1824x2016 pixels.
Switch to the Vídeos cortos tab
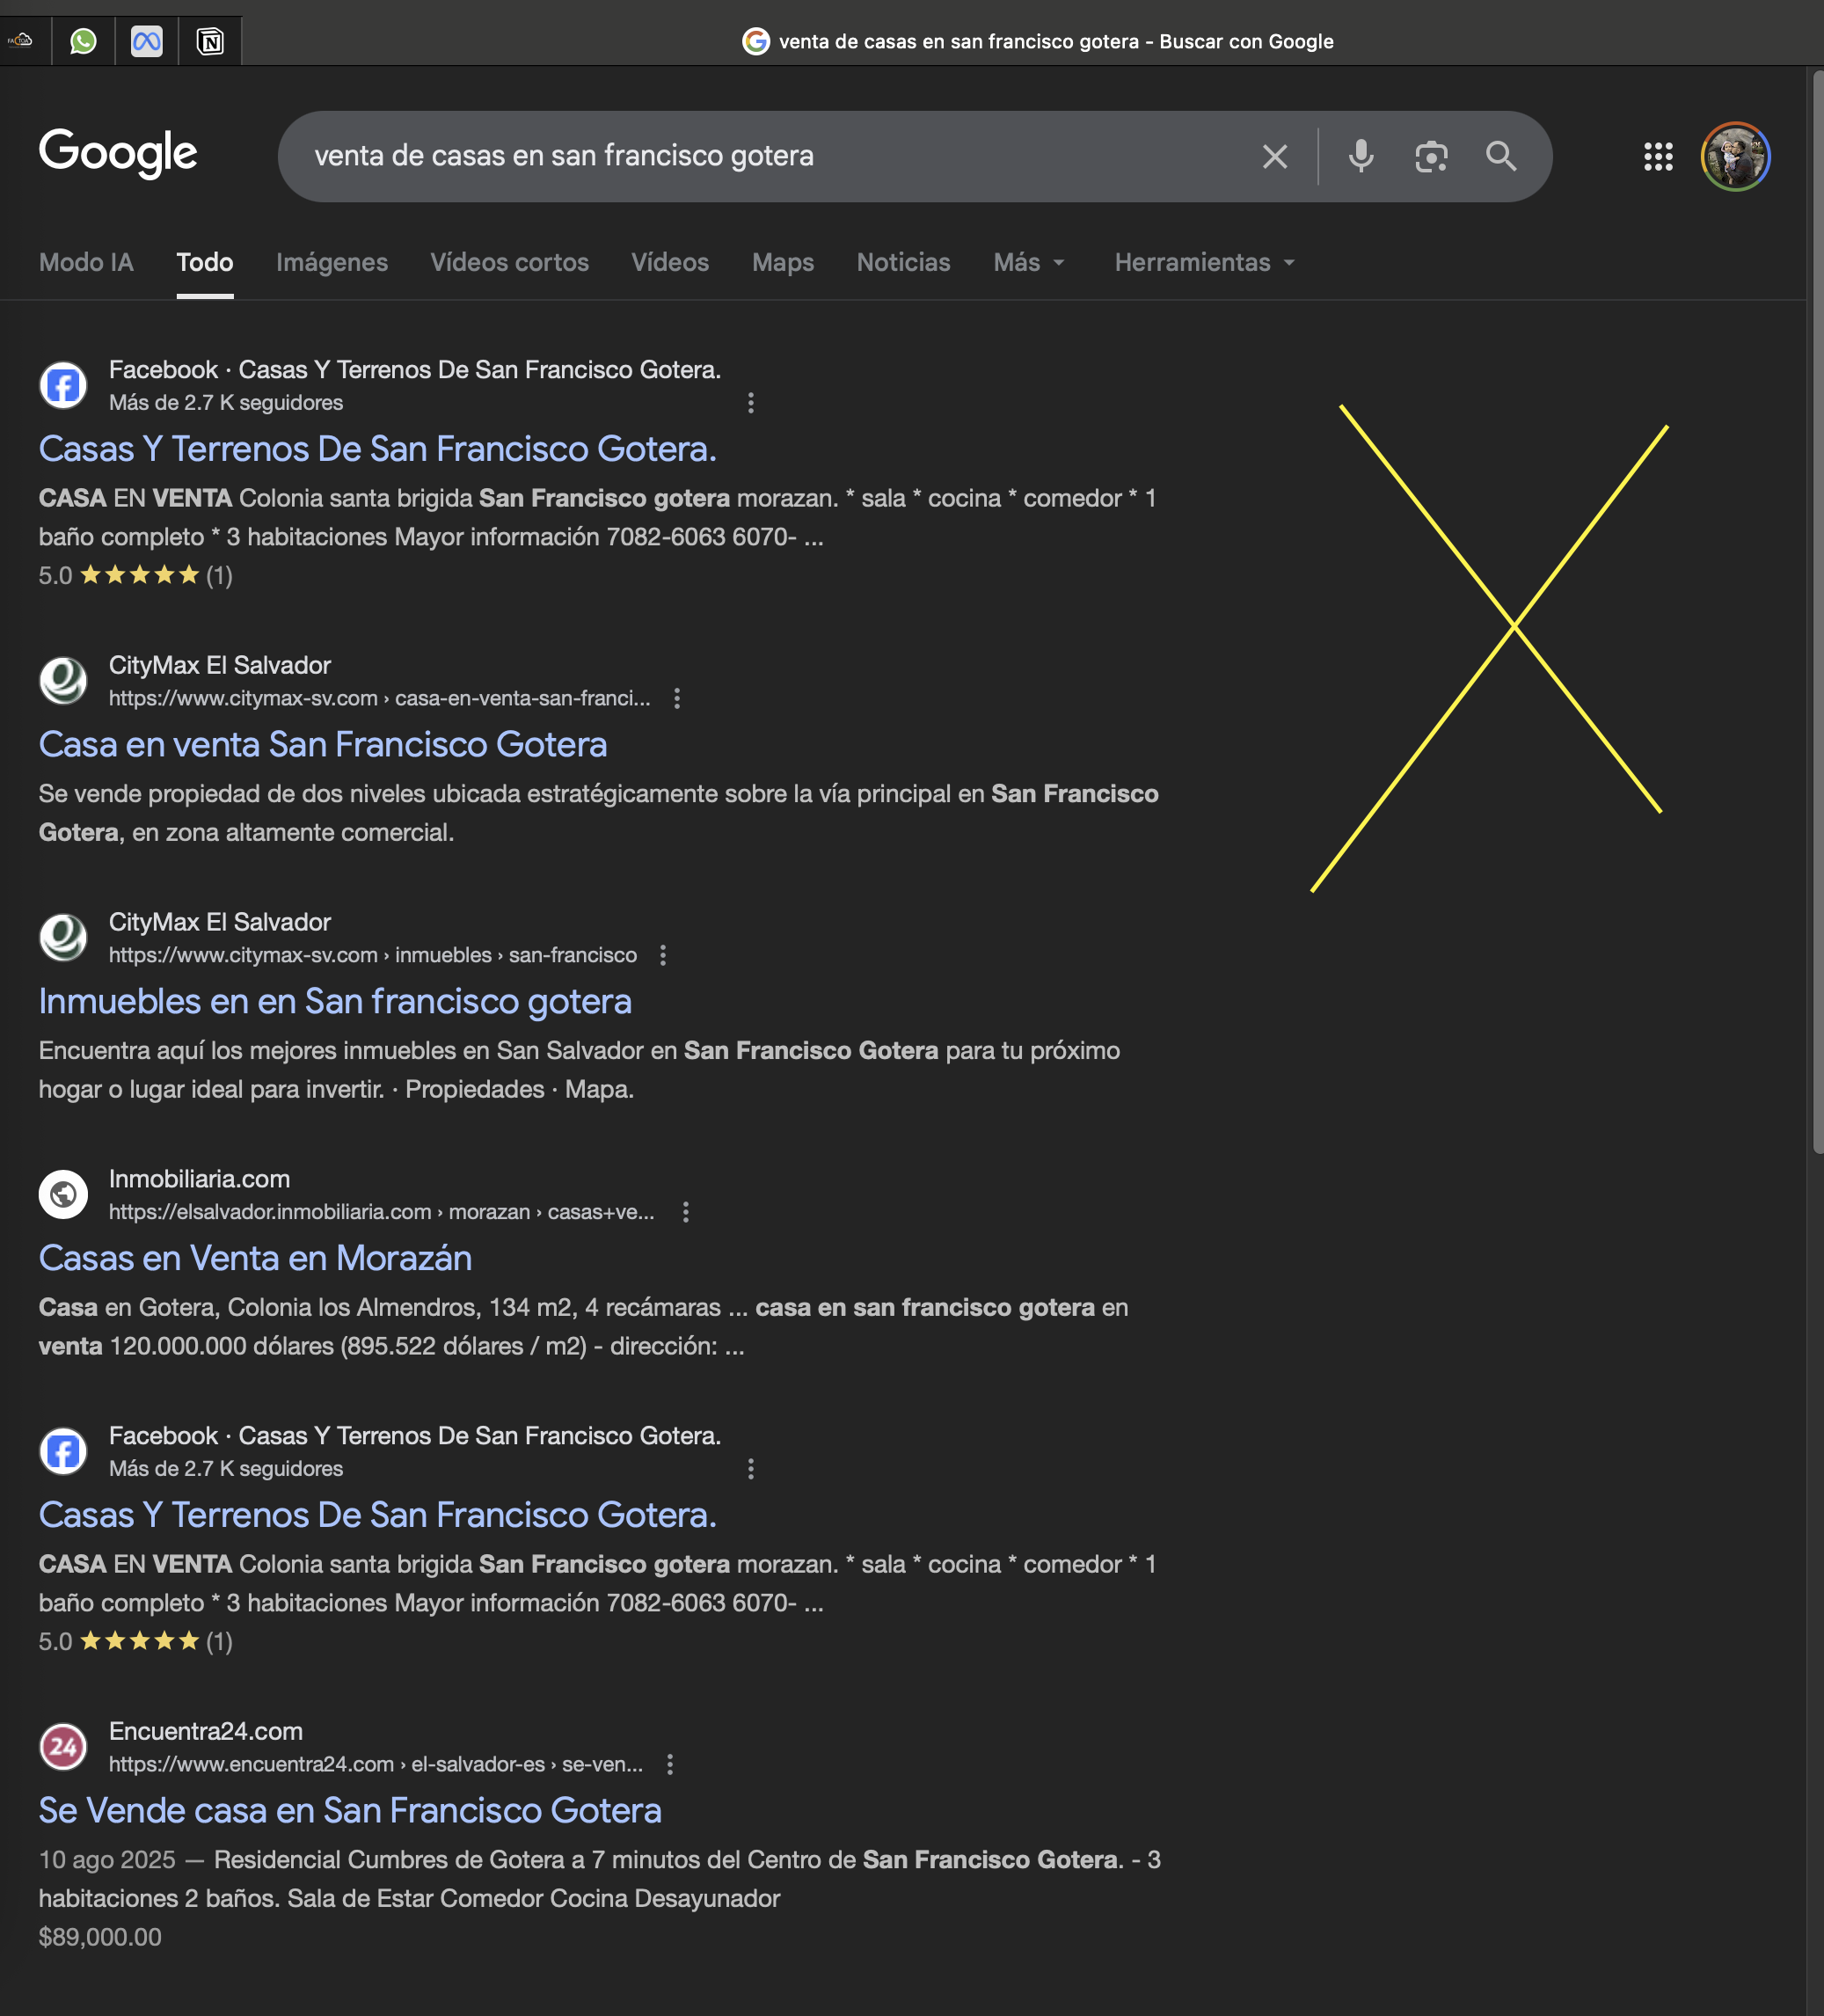[509, 262]
